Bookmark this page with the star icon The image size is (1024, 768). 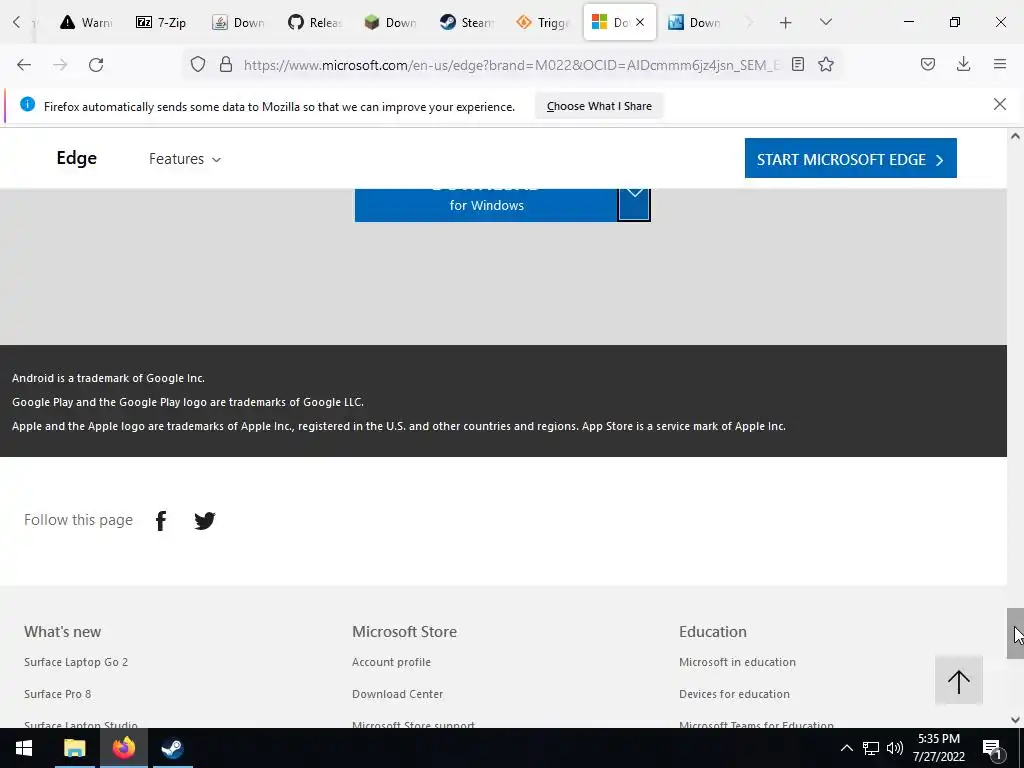coord(825,64)
